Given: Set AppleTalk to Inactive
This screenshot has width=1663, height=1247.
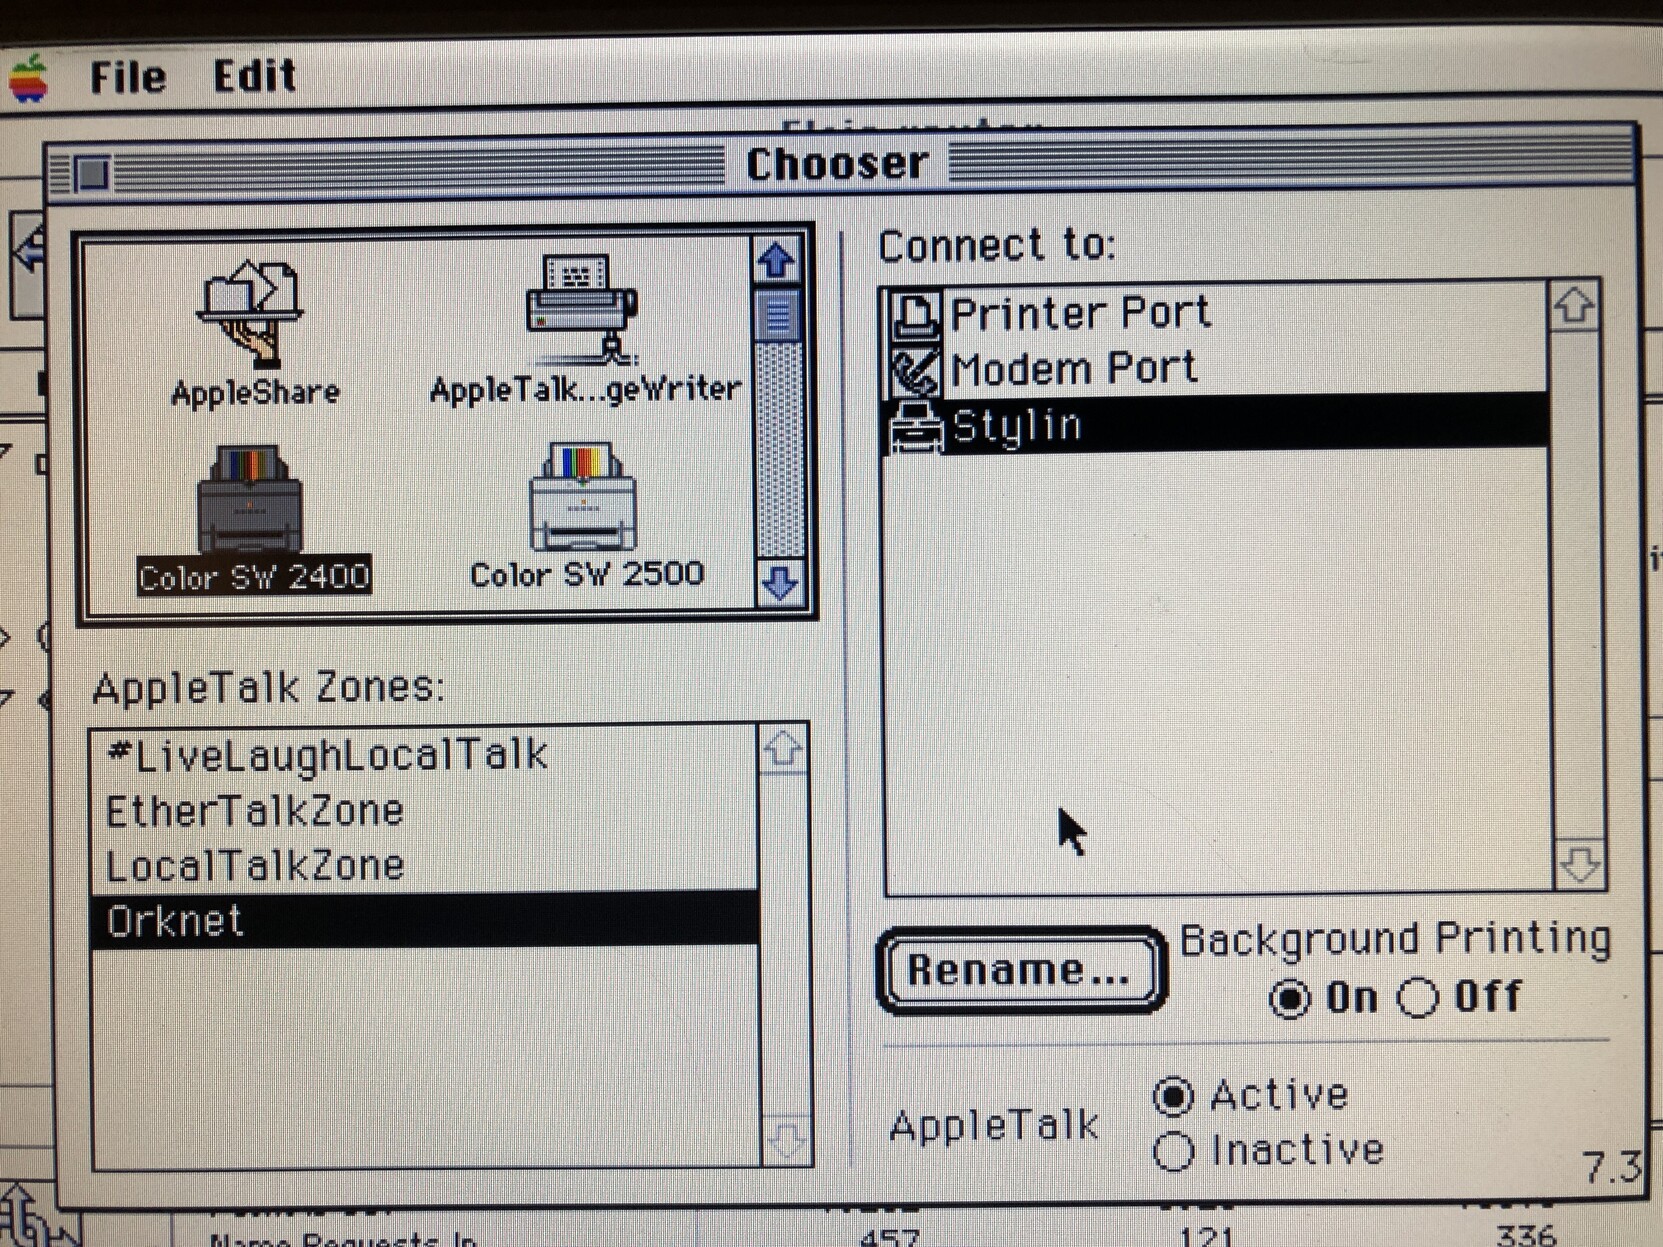Looking at the screenshot, I should (1268, 1150).
